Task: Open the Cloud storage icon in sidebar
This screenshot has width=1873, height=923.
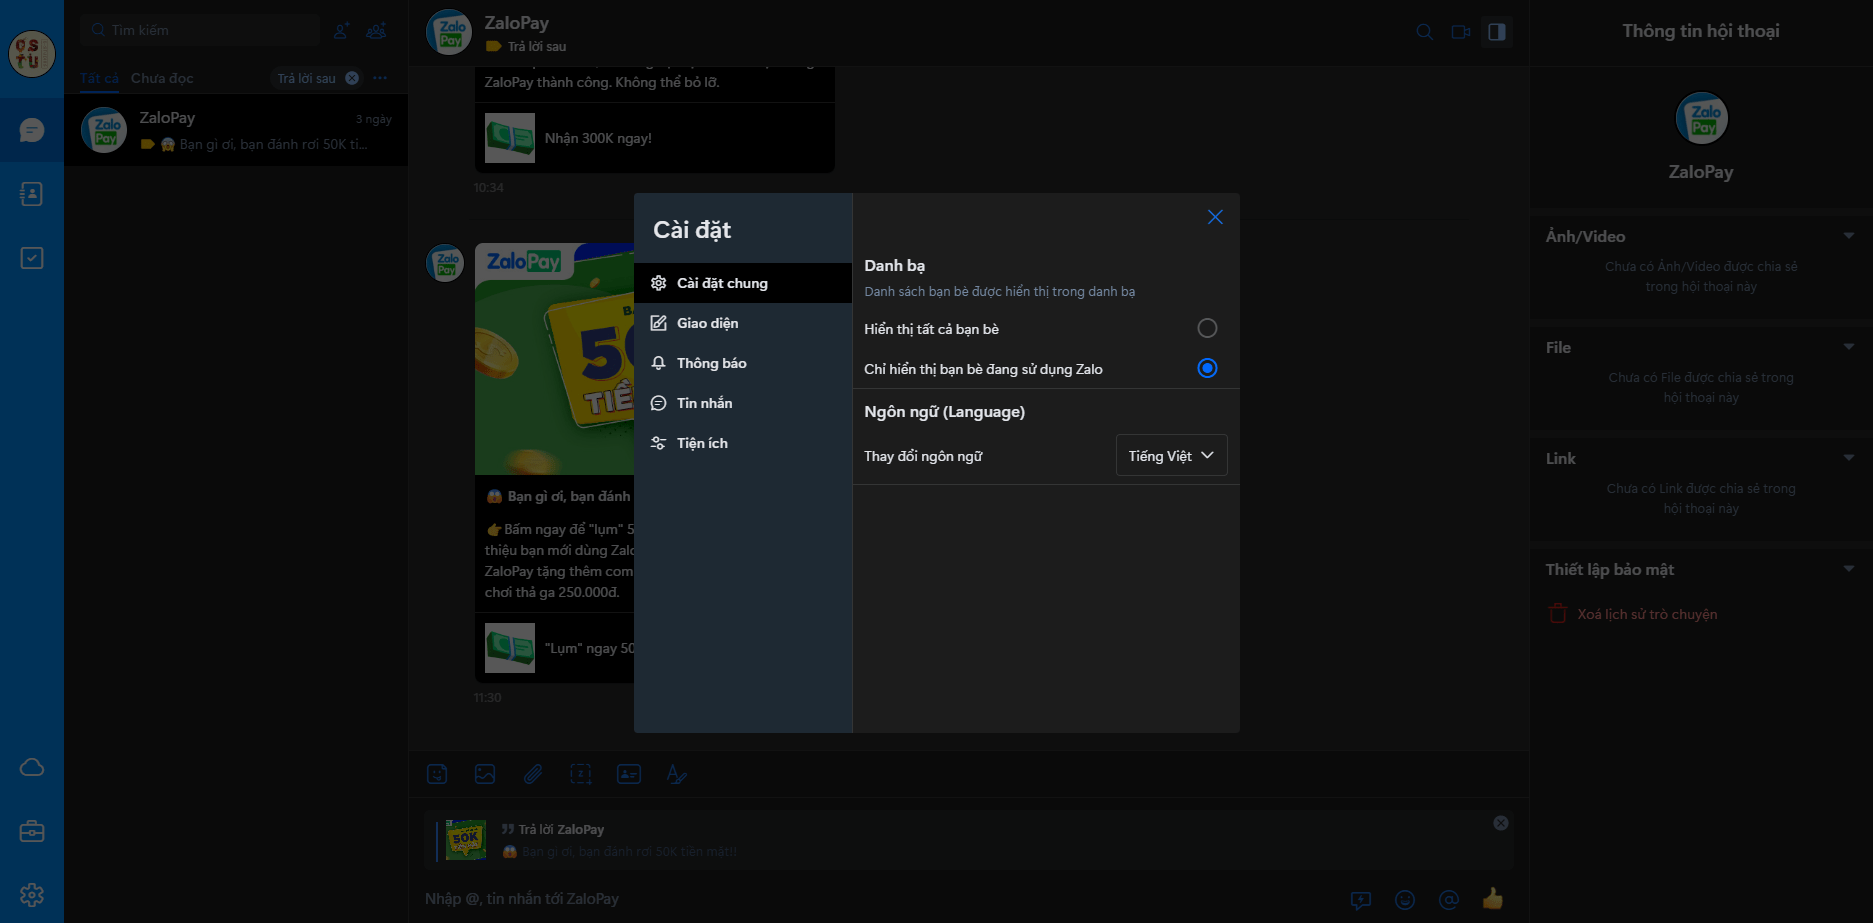Action: point(31,767)
